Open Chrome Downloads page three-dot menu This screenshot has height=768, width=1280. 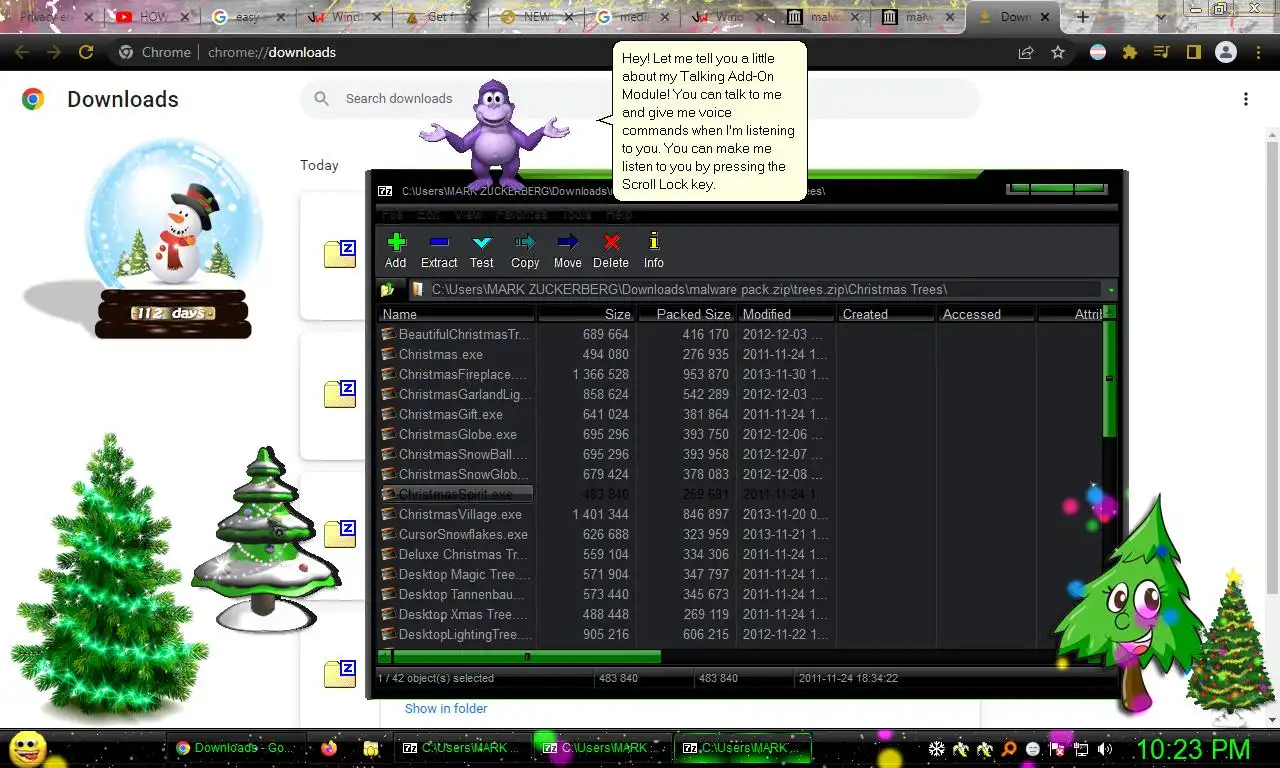1246,99
